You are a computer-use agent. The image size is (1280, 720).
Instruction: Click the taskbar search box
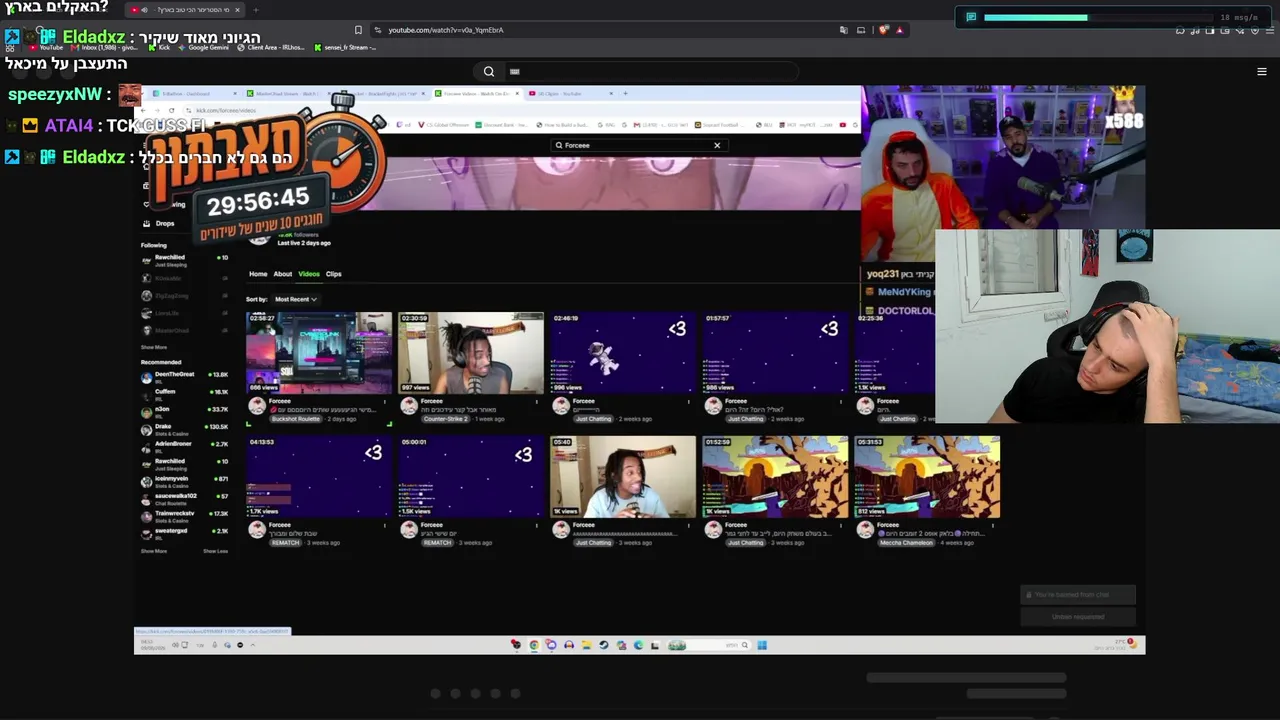point(708,645)
